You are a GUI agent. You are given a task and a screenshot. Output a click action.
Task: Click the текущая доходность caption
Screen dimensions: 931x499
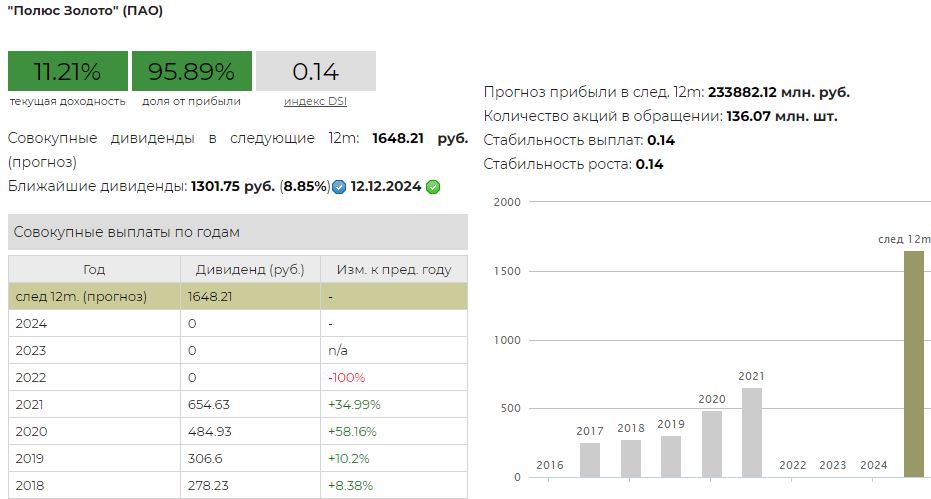[68, 102]
